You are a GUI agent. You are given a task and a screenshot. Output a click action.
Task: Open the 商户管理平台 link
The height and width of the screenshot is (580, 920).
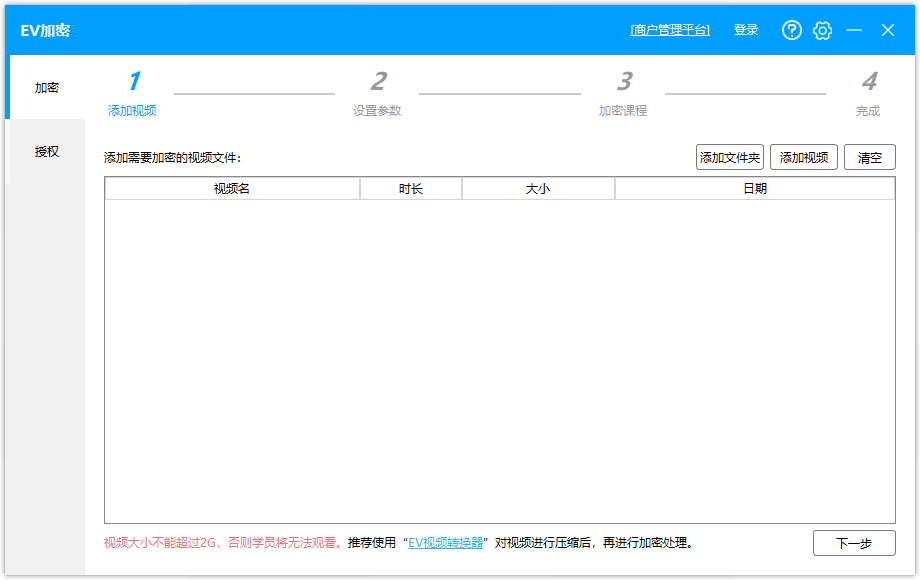pos(669,30)
